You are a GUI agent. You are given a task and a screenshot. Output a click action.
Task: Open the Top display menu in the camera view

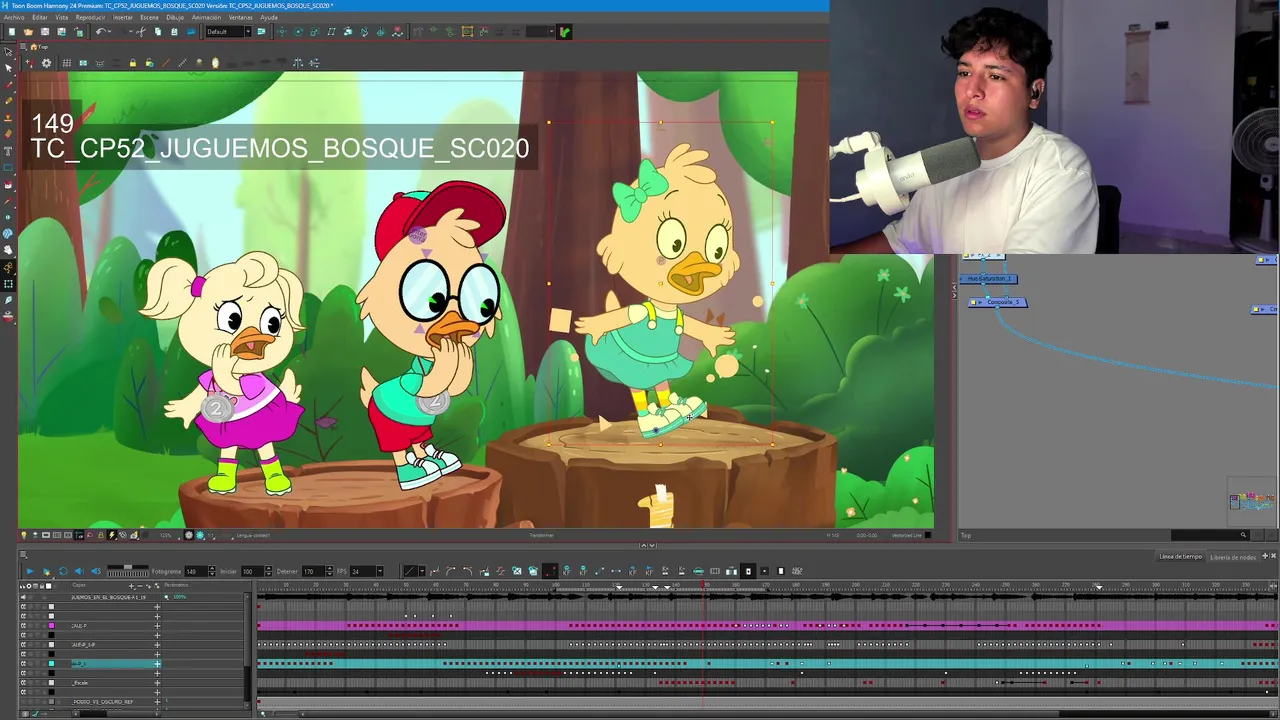[x=40, y=47]
